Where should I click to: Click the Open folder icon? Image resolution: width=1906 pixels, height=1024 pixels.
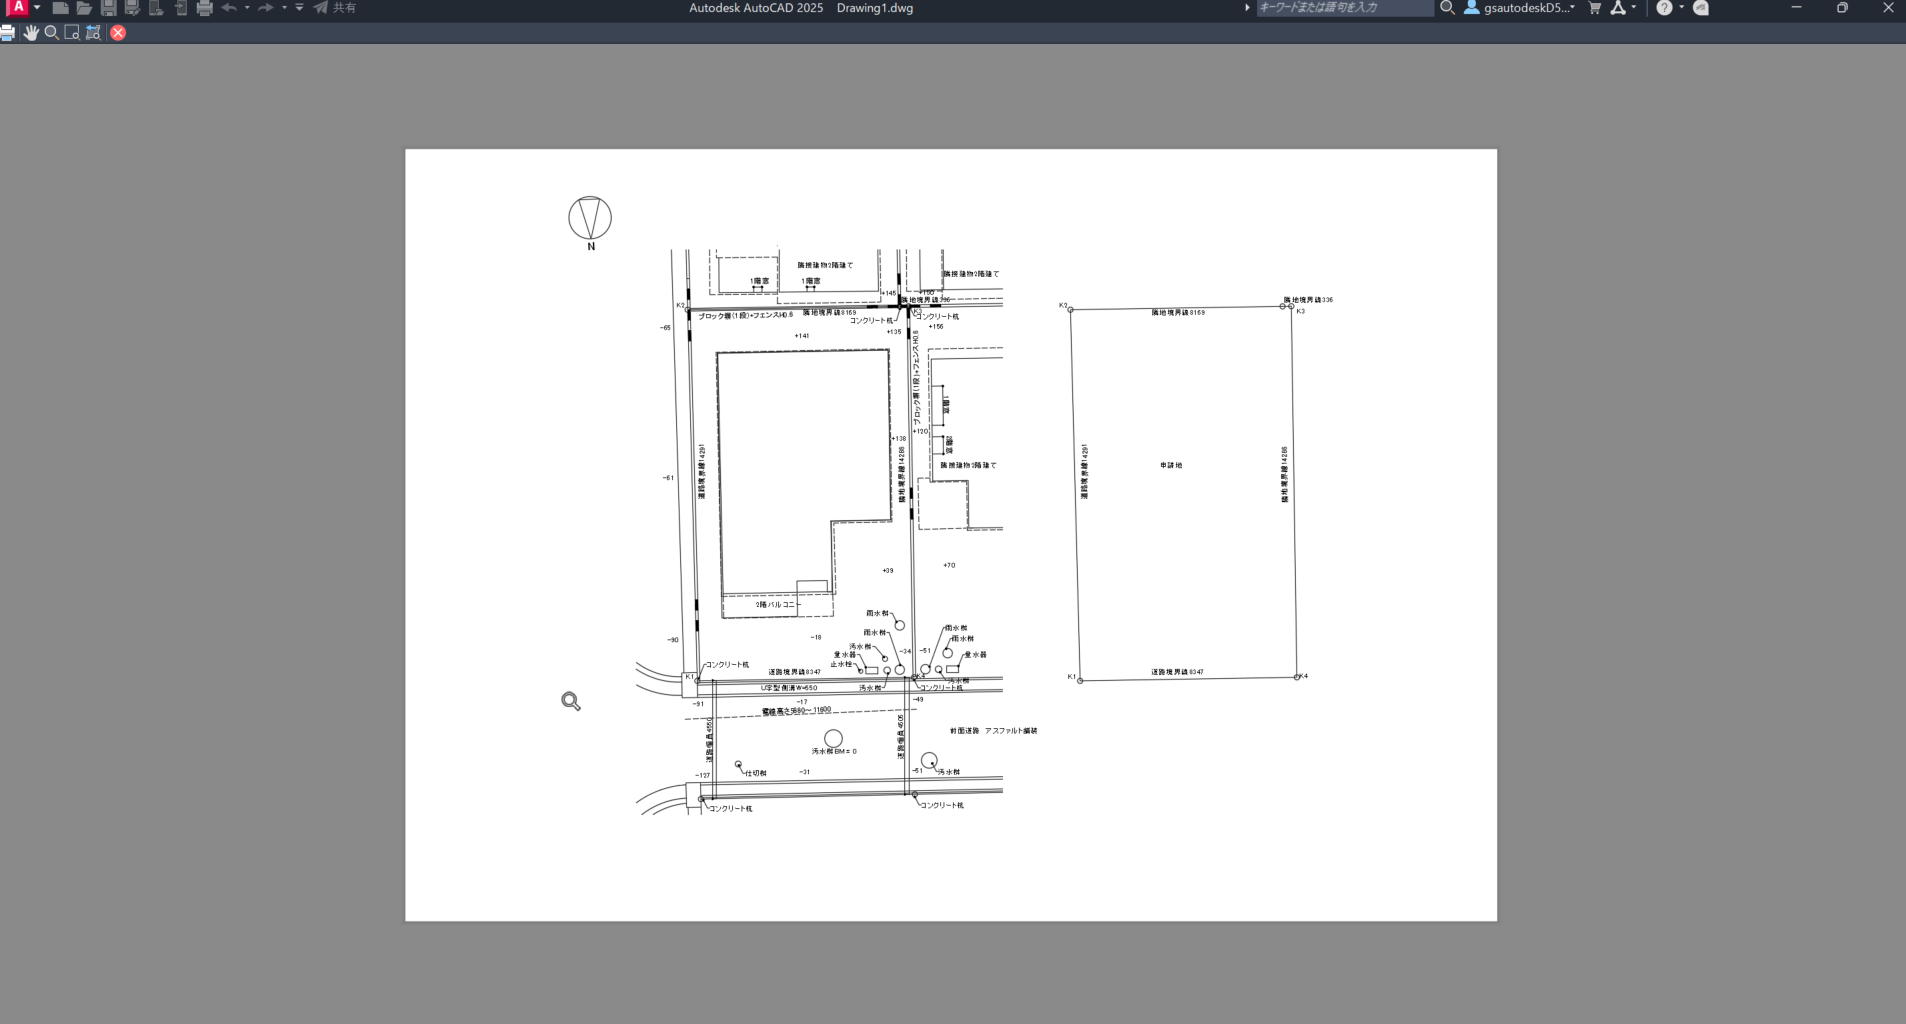click(84, 8)
